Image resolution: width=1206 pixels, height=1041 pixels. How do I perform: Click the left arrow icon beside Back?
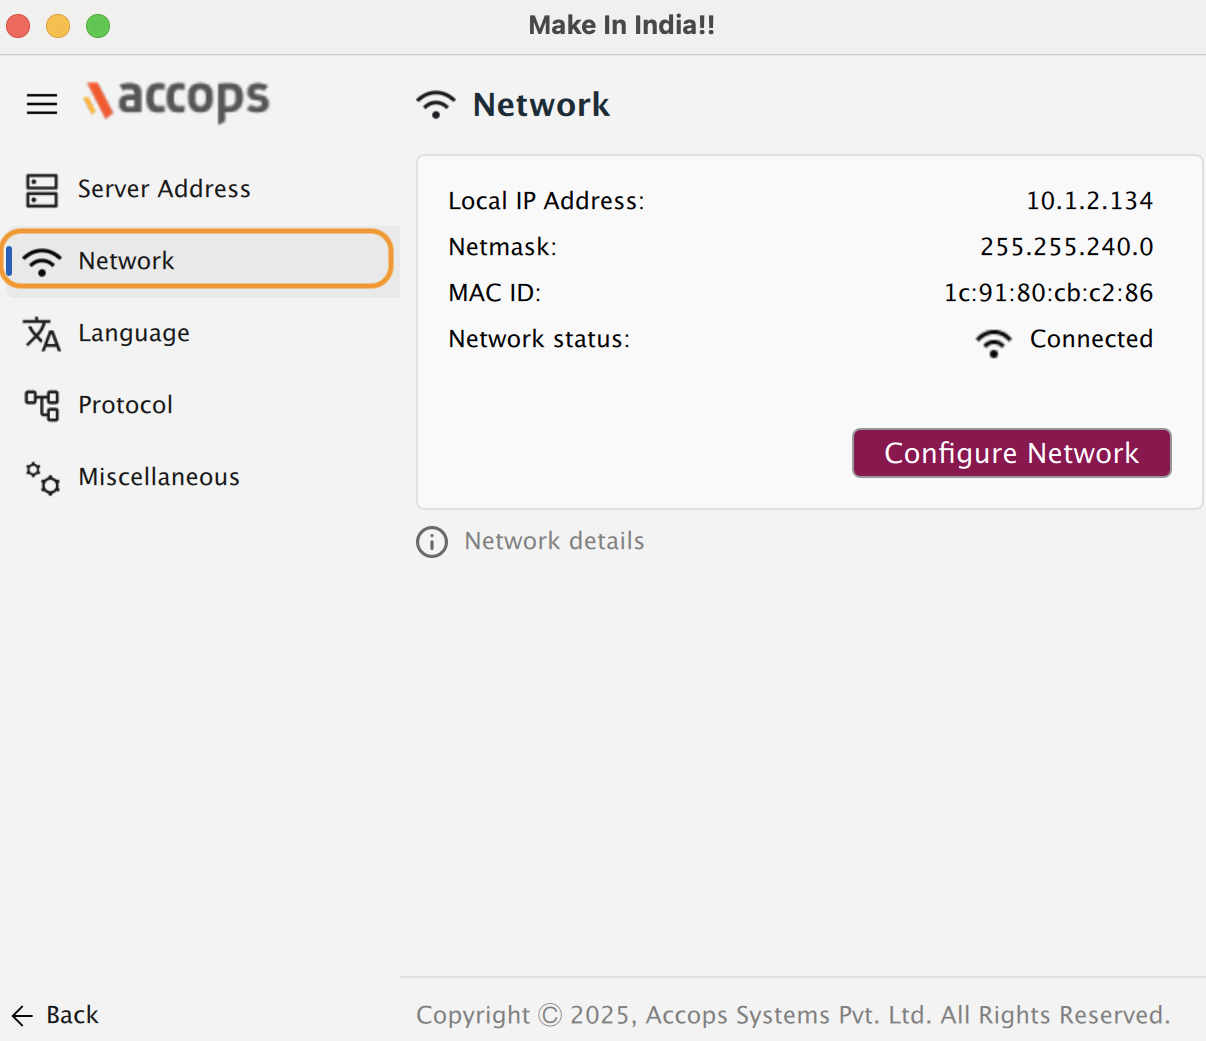click(22, 1016)
